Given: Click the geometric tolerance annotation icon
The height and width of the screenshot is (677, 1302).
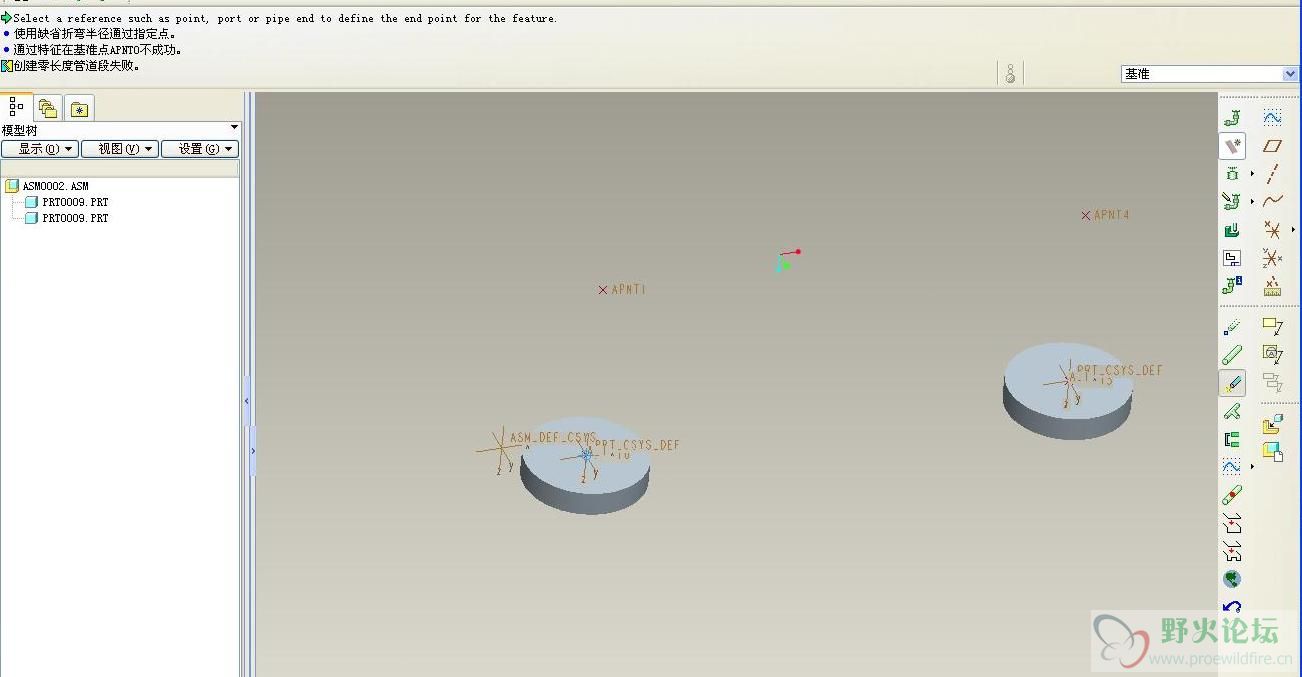Looking at the screenshot, I should click(x=1272, y=355).
